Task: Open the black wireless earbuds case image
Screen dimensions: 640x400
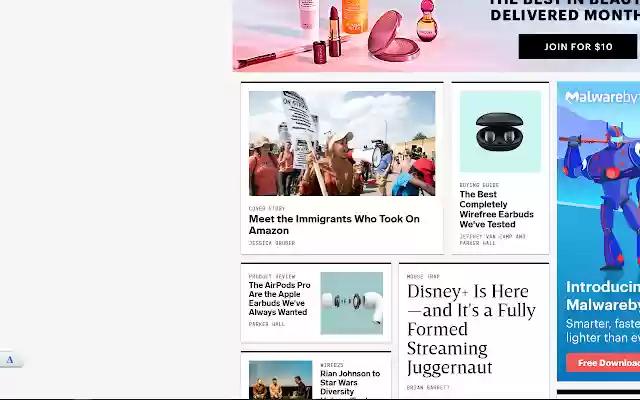Action: (500, 131)
